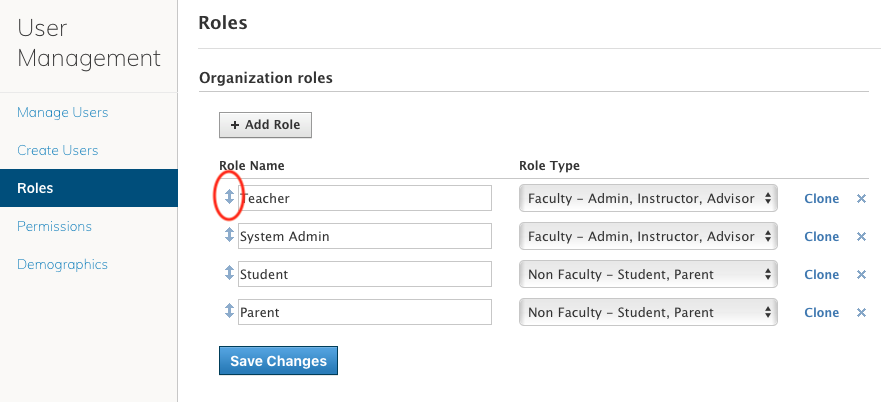The image size is (881, 402).
Task: Expand System Admin's Role Type dropdown
Action: click(x=648, y=236)
